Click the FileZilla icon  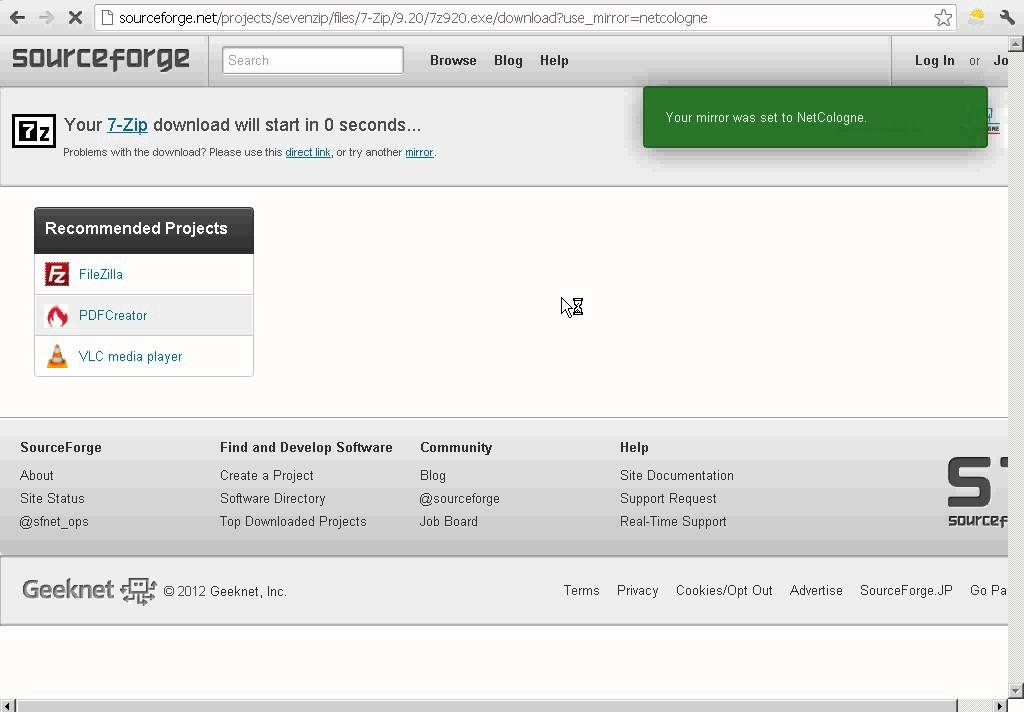57,274
